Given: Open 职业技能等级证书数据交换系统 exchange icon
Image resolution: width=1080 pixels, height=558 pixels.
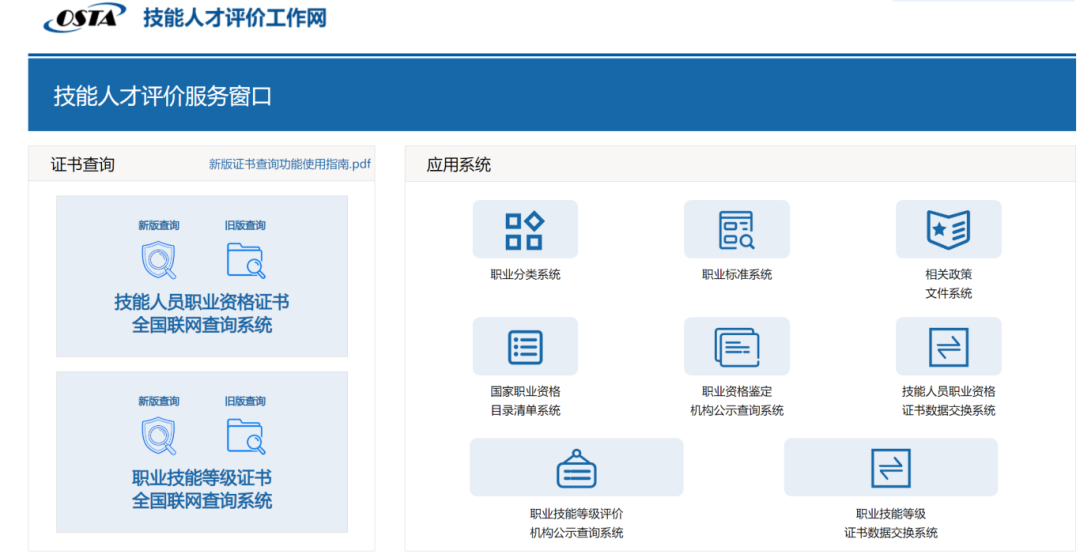Looking at the screenshot, I should (890, 467).
